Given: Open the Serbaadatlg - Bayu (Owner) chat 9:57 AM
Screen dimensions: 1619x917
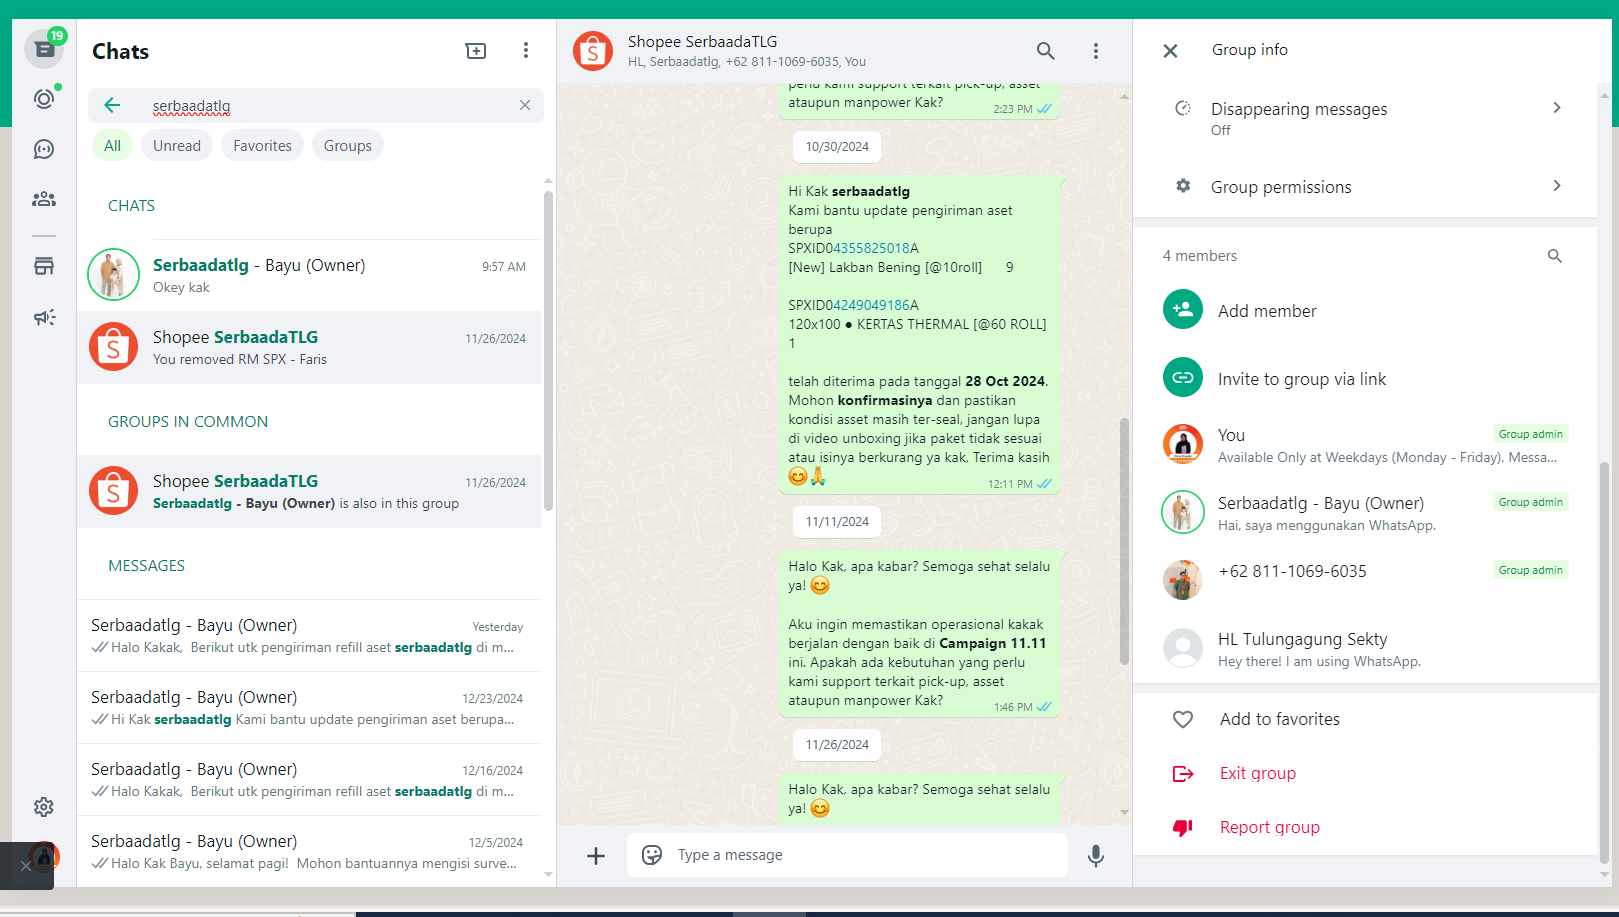Looking at the screenshot, I should [309, 275].
